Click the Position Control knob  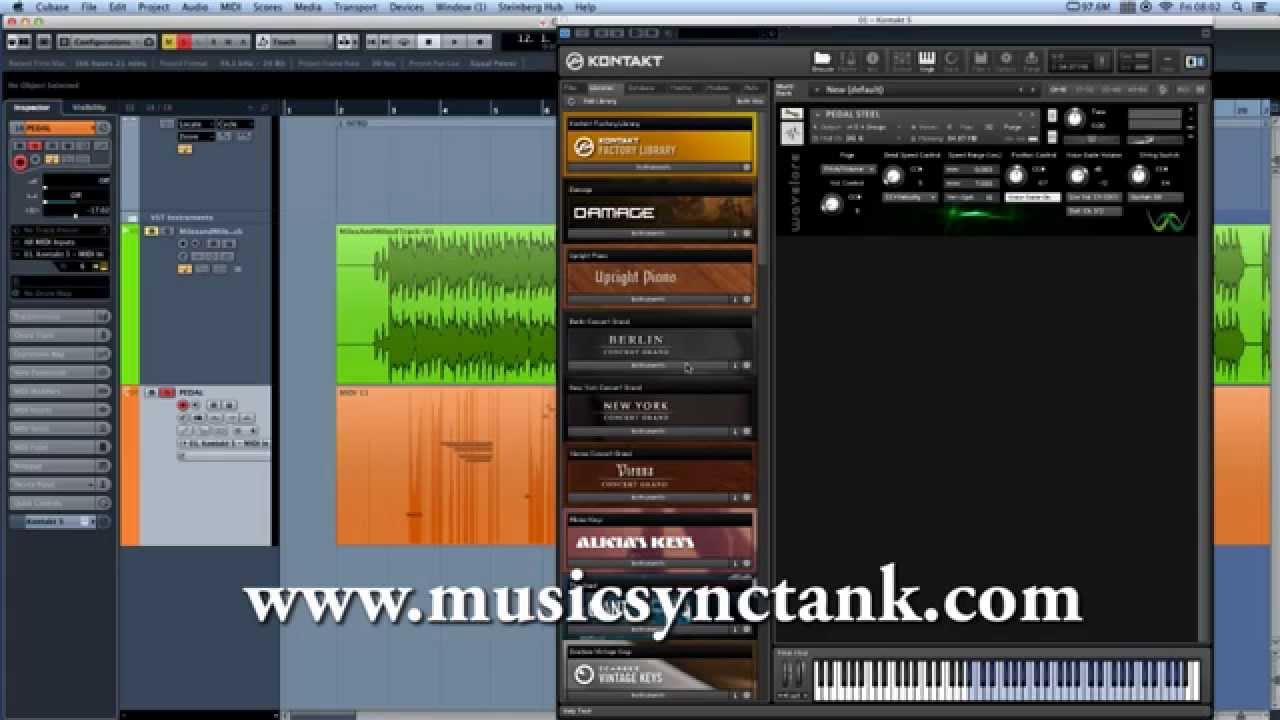coord(1016,175)
